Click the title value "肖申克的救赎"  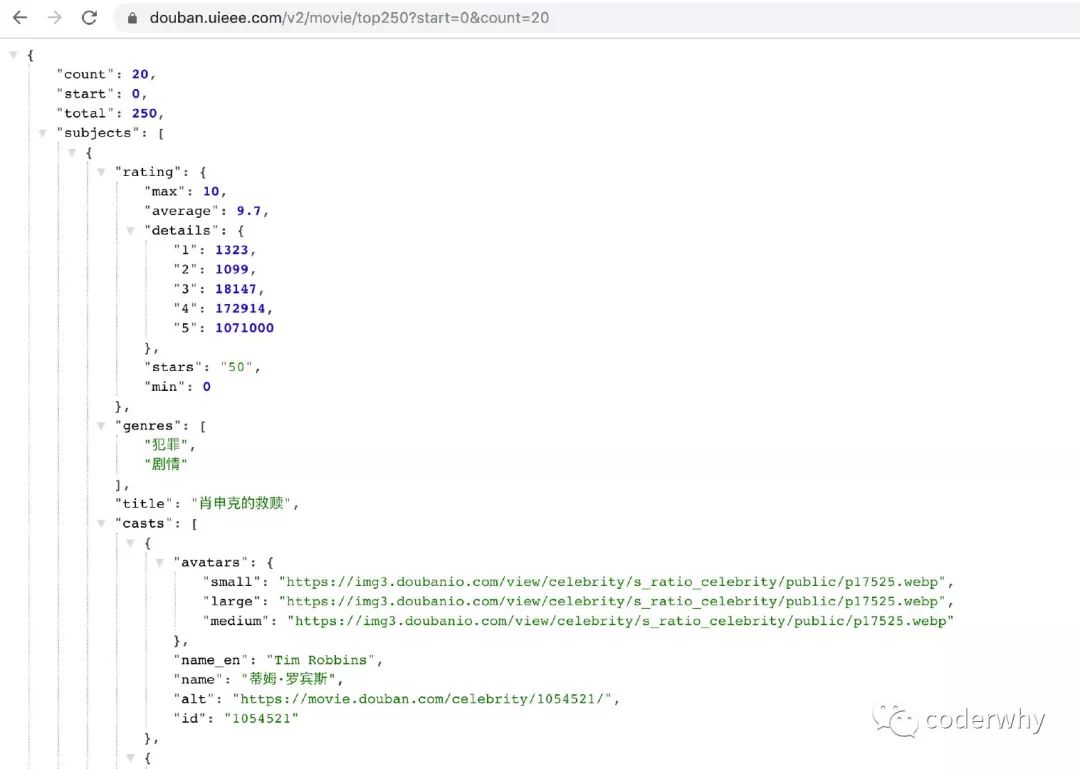(241, 503)
